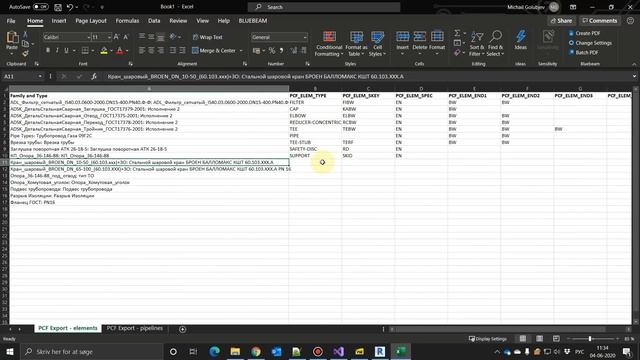Viewport: 640px width, 360px height.
Task: Click the Format cells icon
Action: pyautogui.click(x=437, y=37)
